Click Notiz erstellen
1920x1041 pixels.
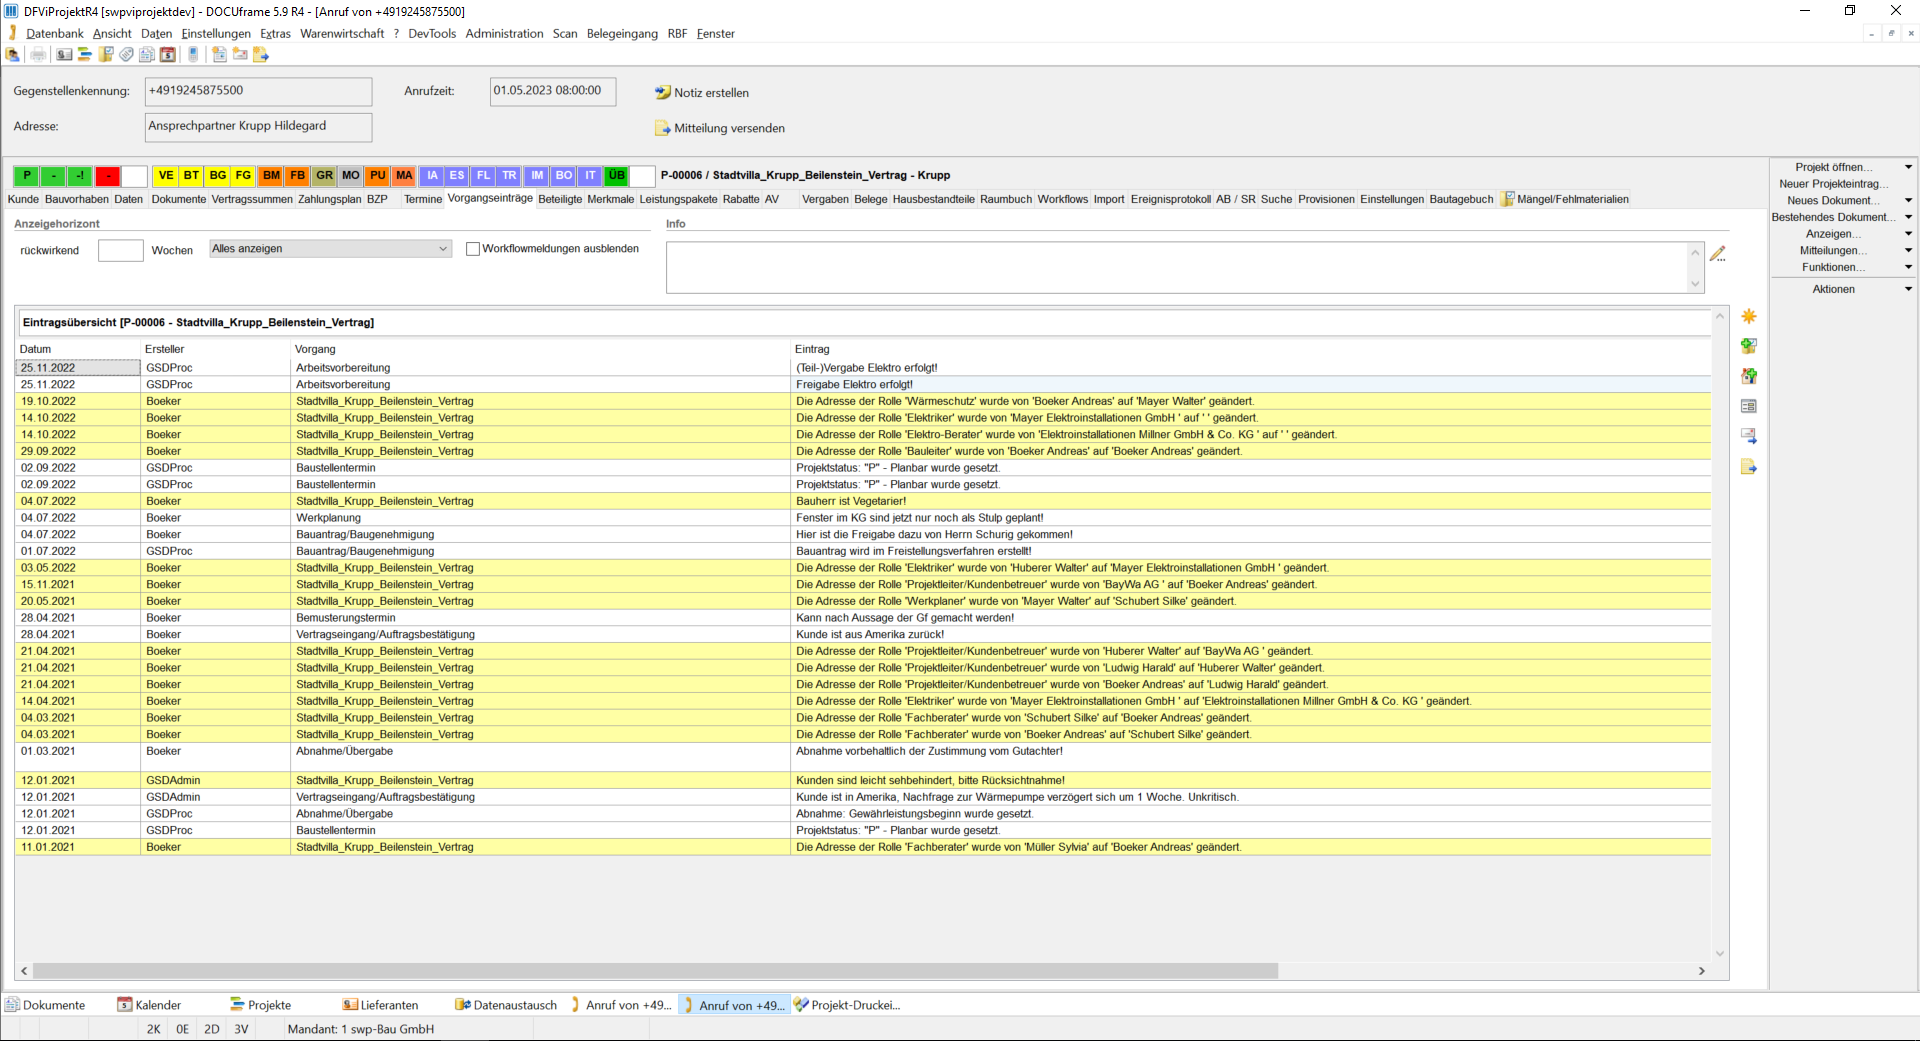(702, 92)
